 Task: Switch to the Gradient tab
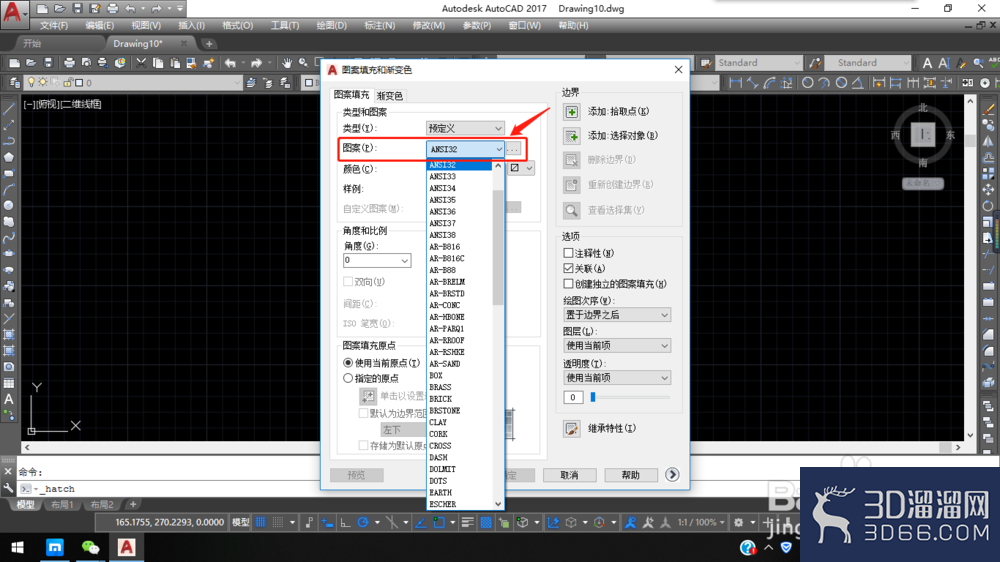390,96
